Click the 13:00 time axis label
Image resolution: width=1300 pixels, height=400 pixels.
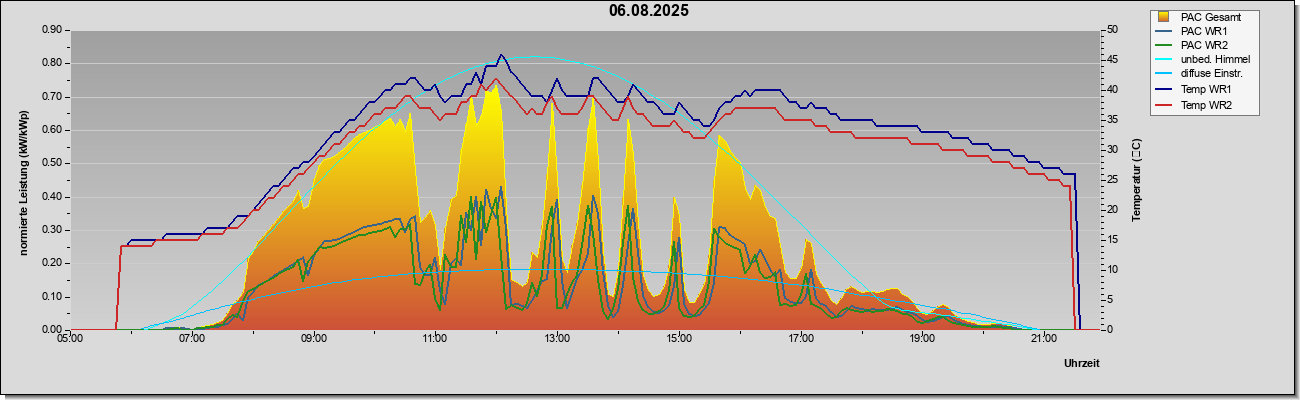pos(557,339)
